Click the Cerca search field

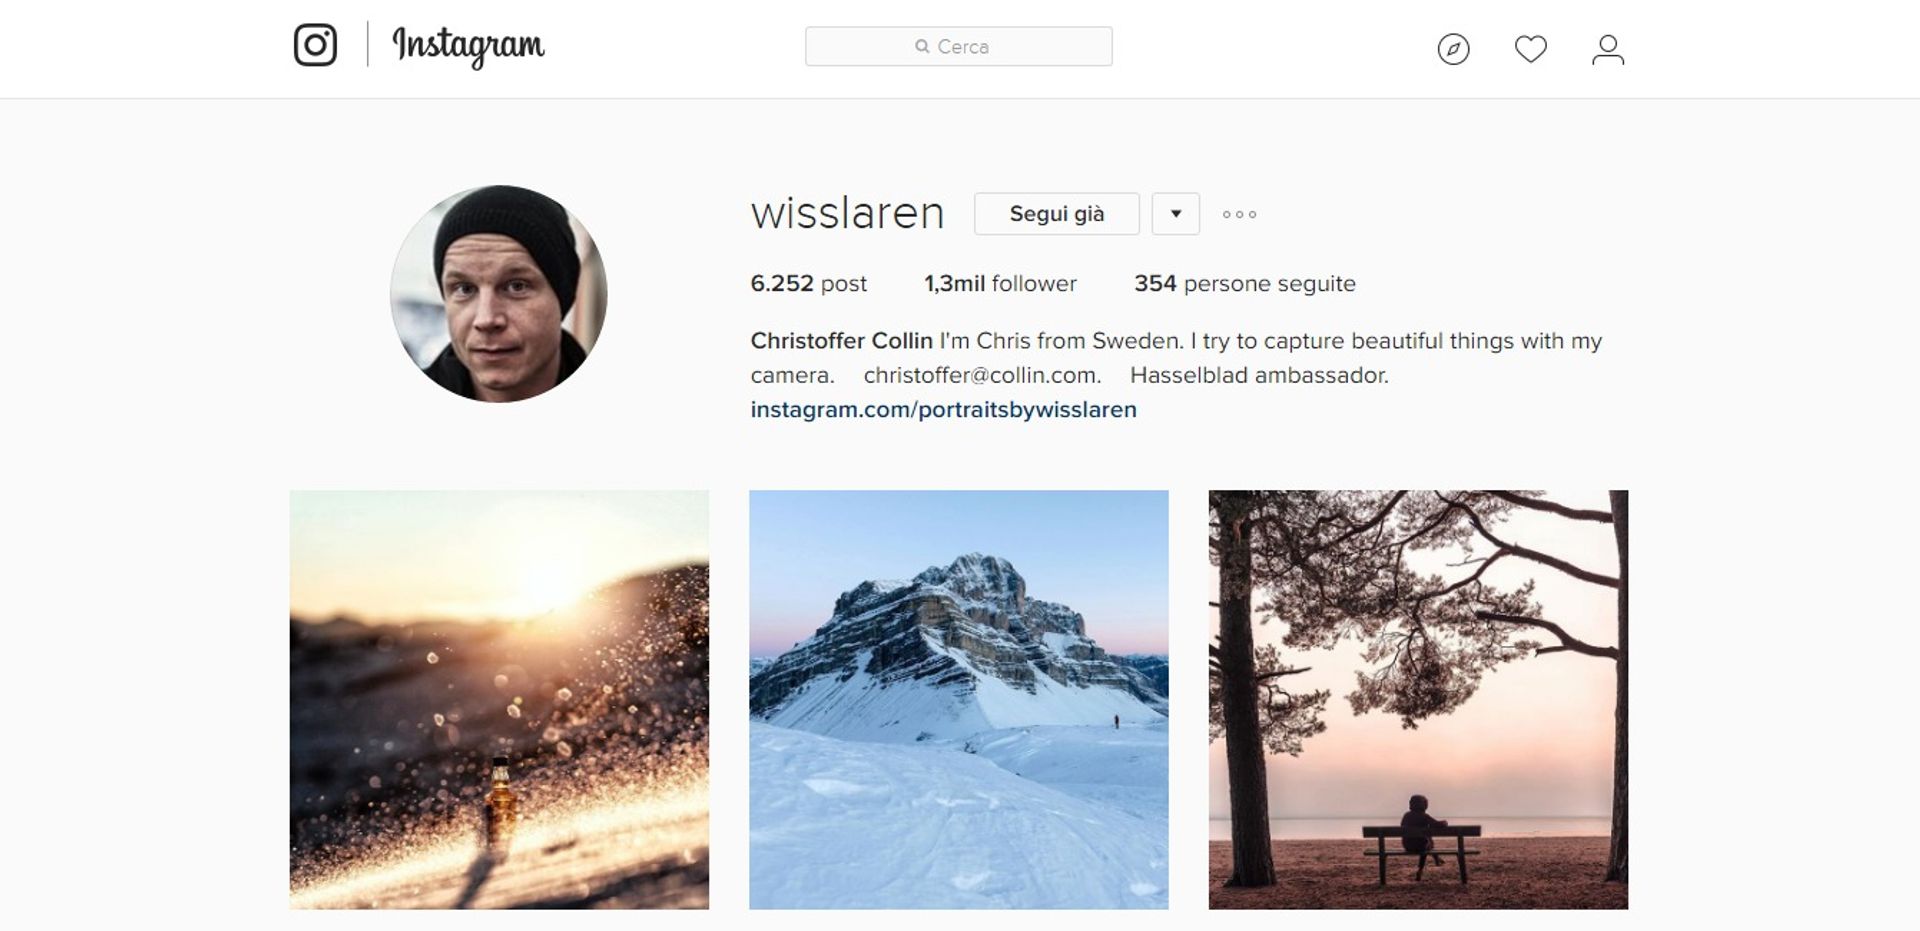pyautogui.click(x=959, y=46)
